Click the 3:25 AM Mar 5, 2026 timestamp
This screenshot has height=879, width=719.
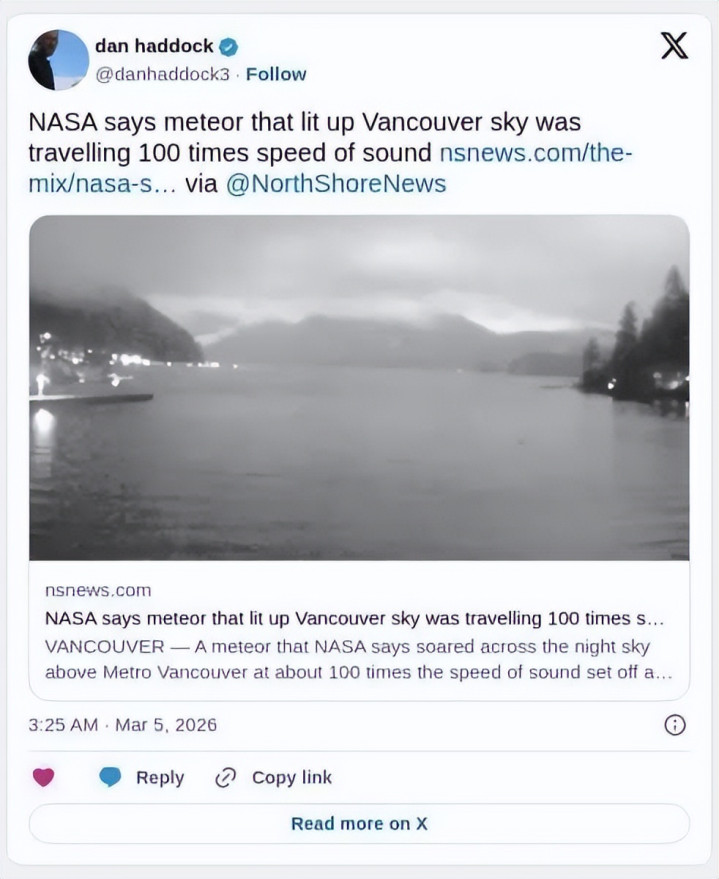coord(123,725)
